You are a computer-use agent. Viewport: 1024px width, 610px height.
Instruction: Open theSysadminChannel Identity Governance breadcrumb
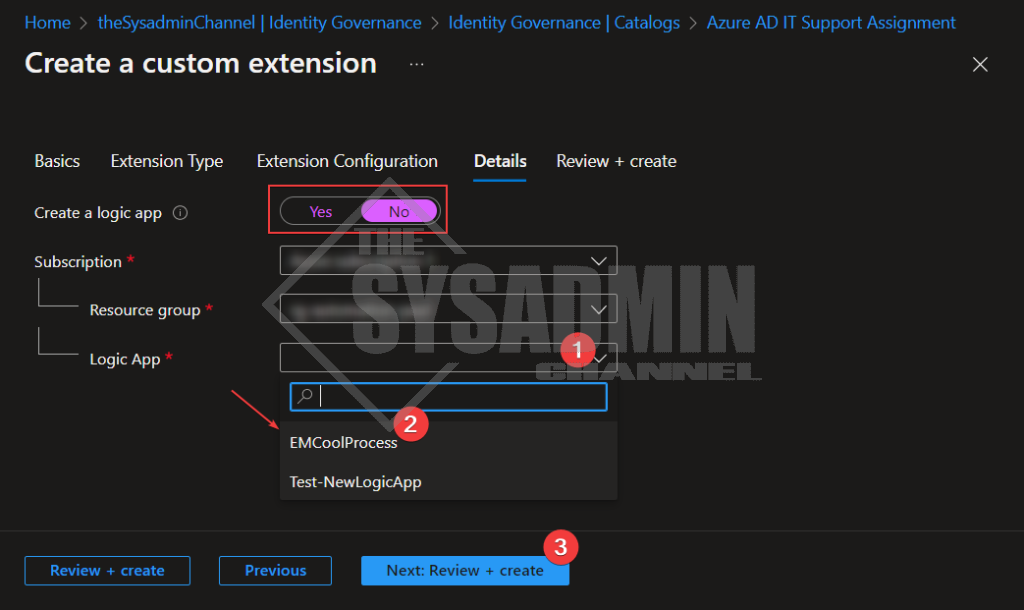[x=259, y=23]
